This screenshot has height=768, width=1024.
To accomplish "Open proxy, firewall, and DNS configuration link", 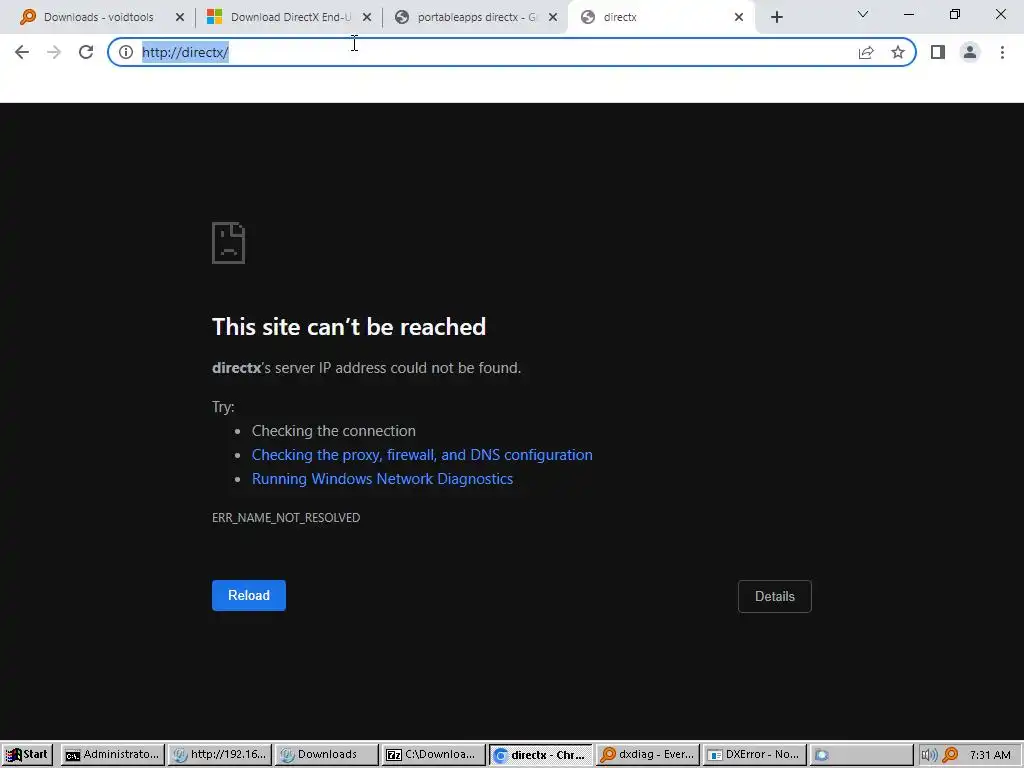I will point(422,455).
